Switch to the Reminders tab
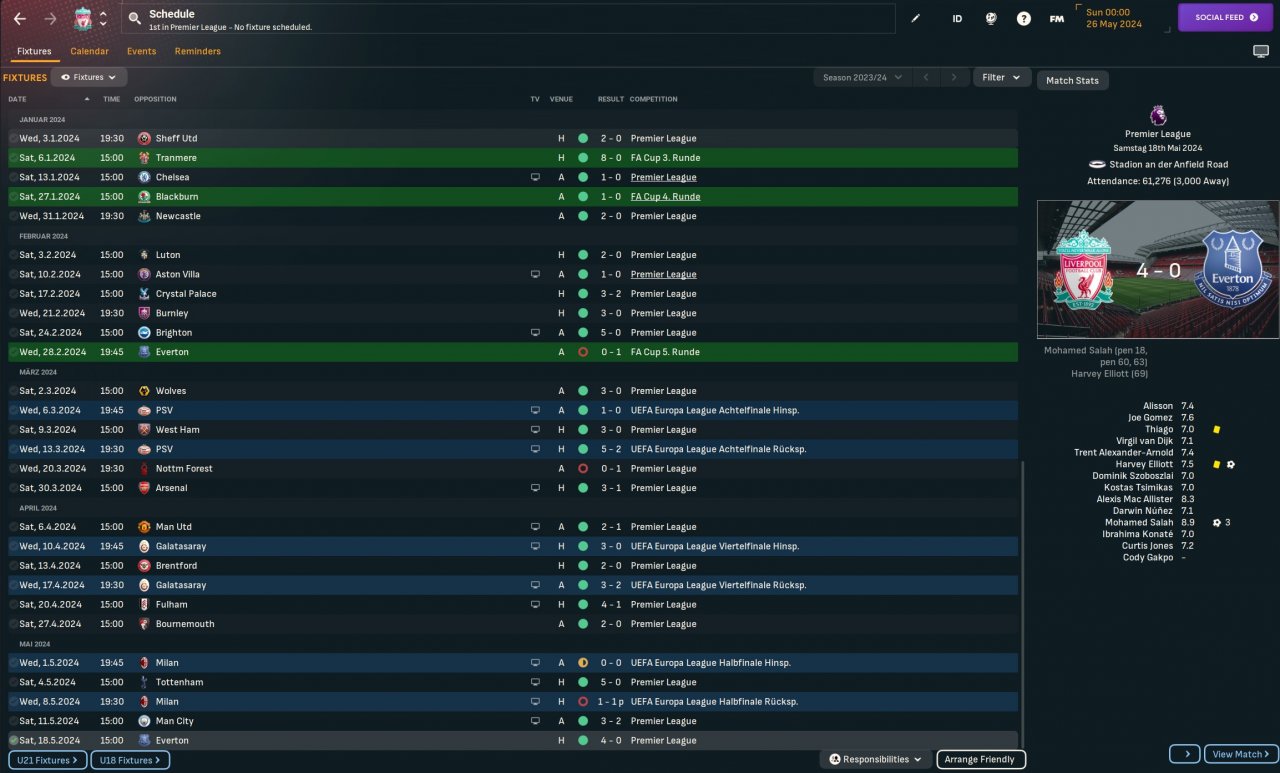1280x773 pixels. click(198, 51)
